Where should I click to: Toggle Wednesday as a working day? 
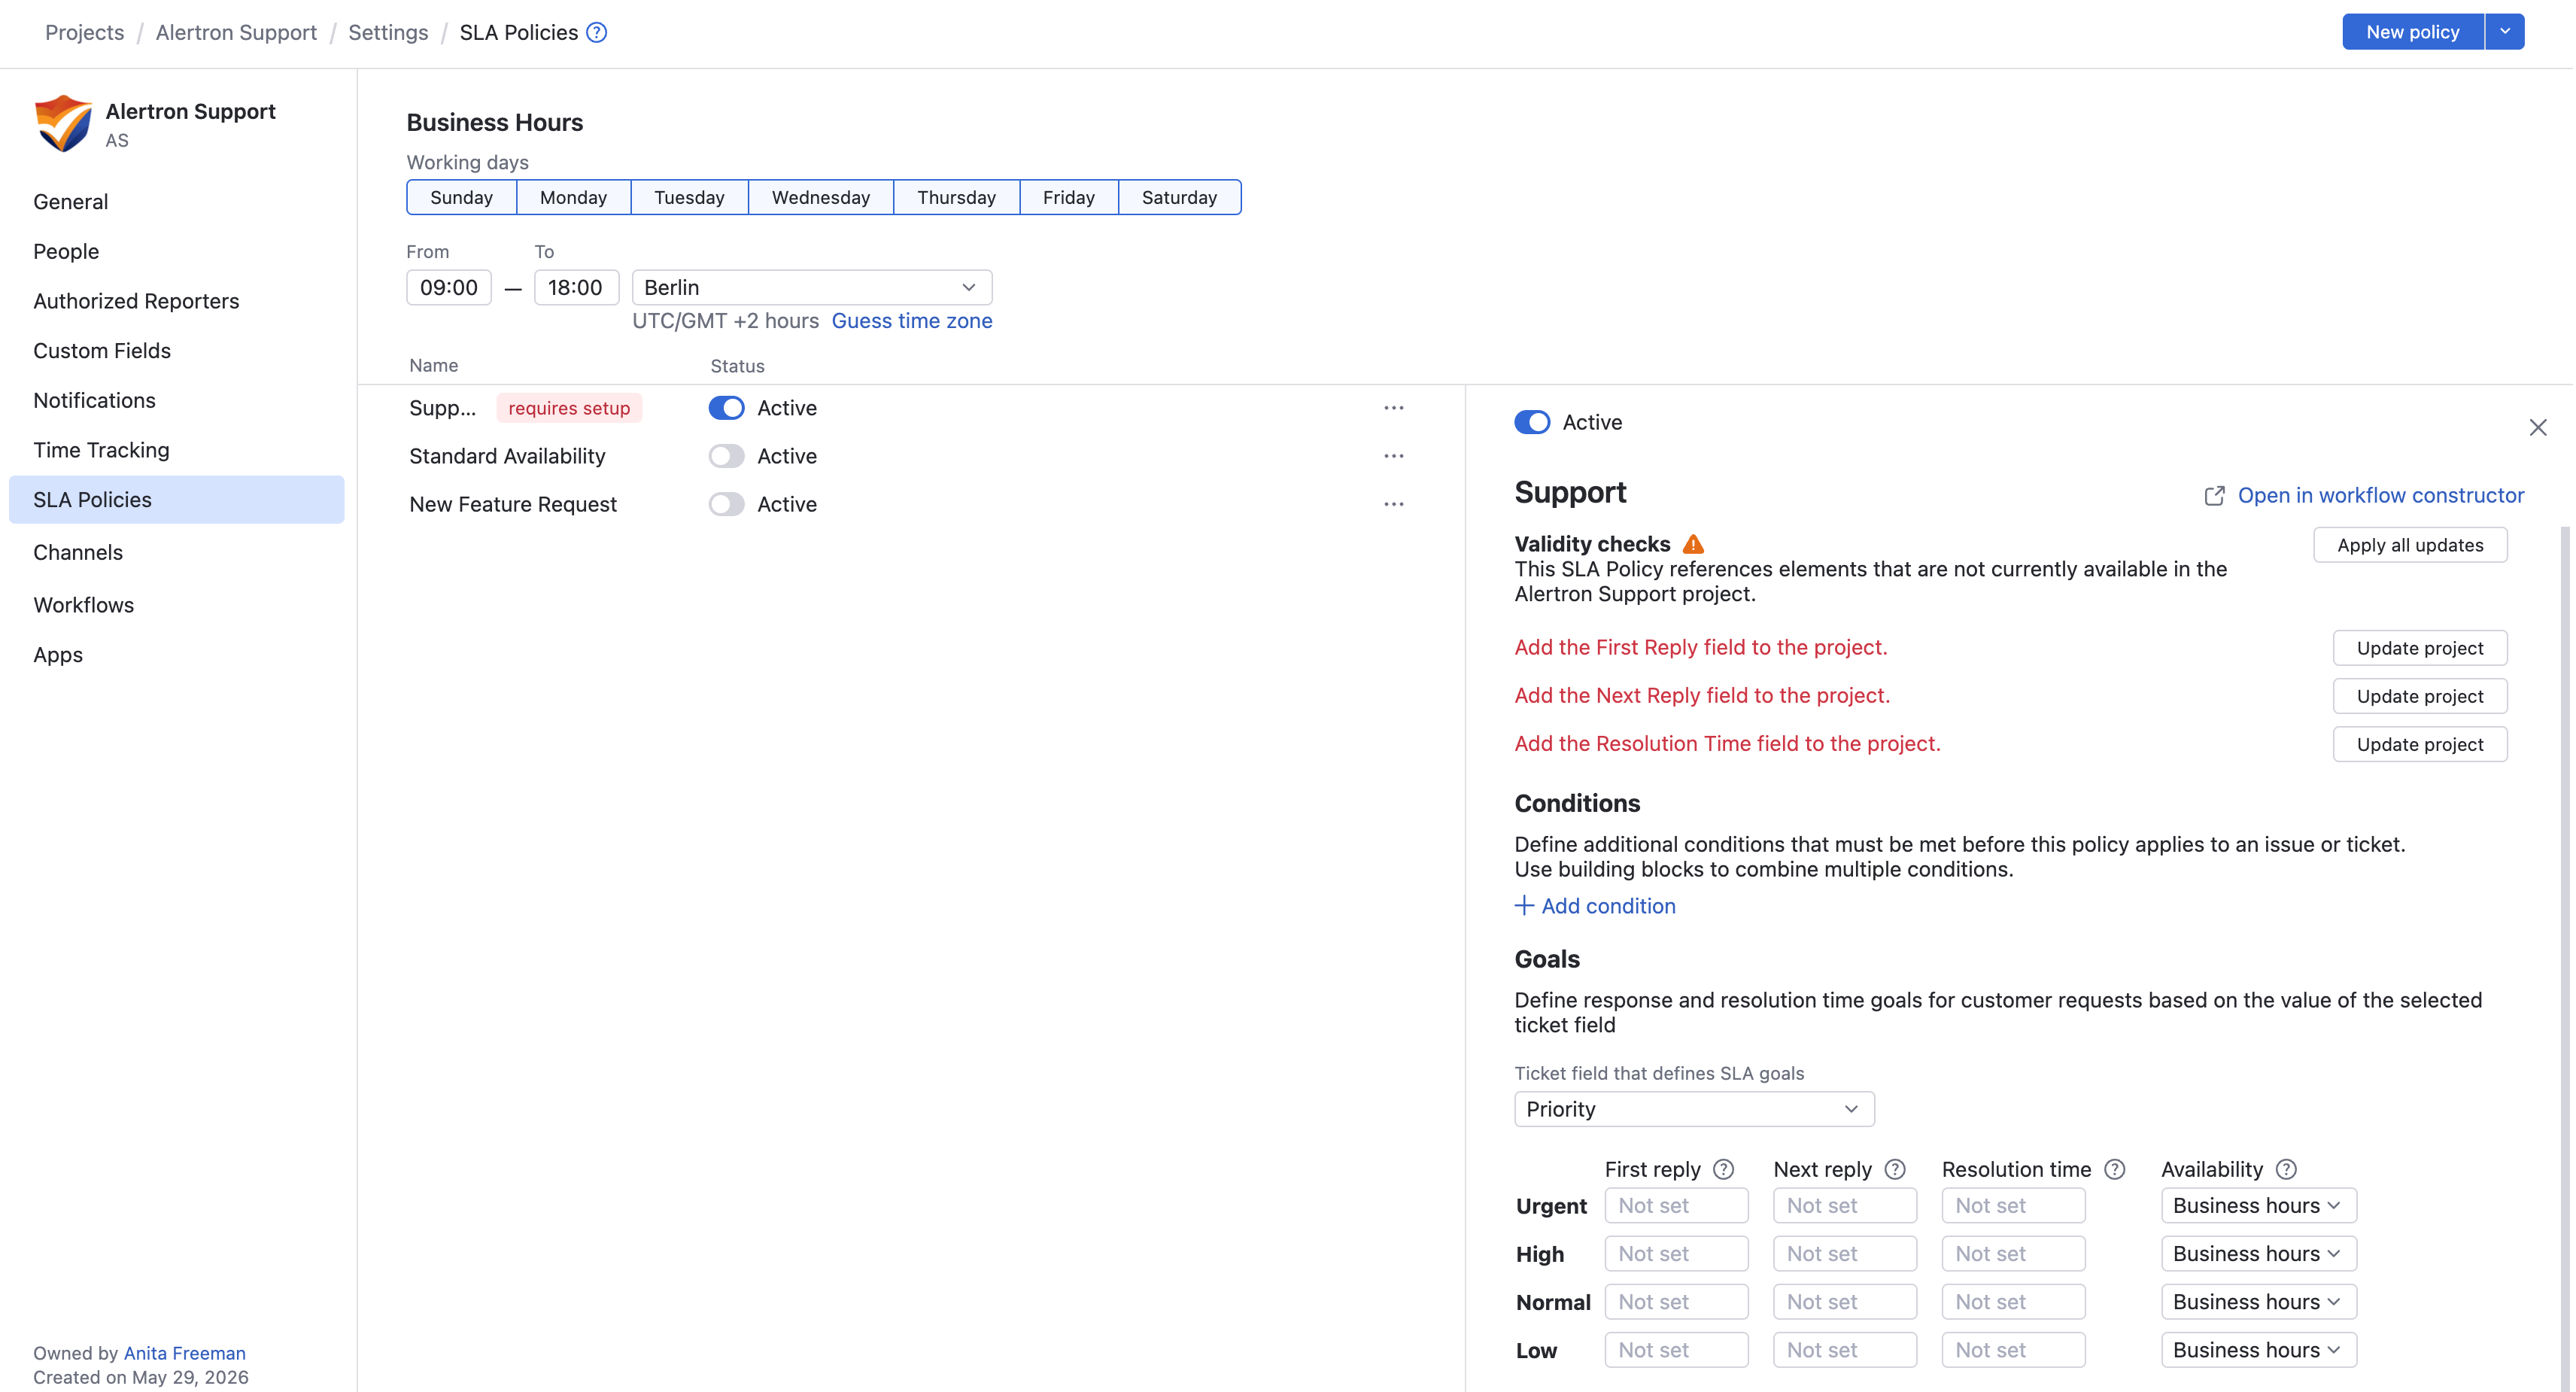tap(821, 197)
